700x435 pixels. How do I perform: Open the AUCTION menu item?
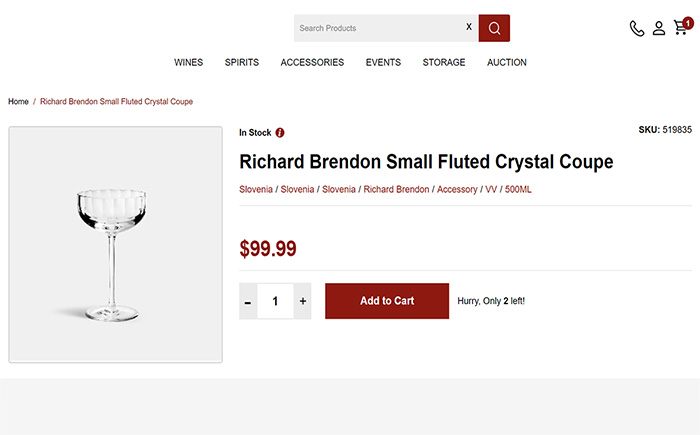point(507,63)
